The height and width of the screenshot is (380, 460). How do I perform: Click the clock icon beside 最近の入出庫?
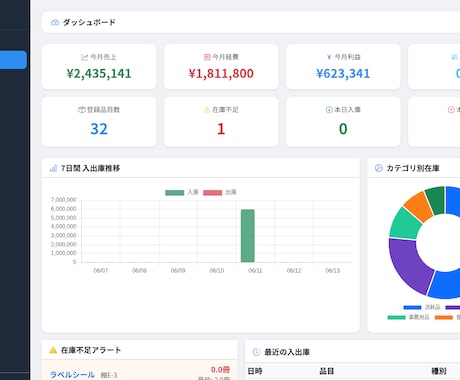pos(256,352)
